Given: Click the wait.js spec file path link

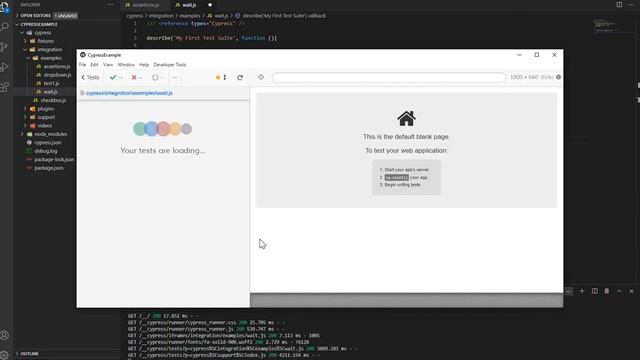Looking at the screenshot, I should (x=129, y=93).
